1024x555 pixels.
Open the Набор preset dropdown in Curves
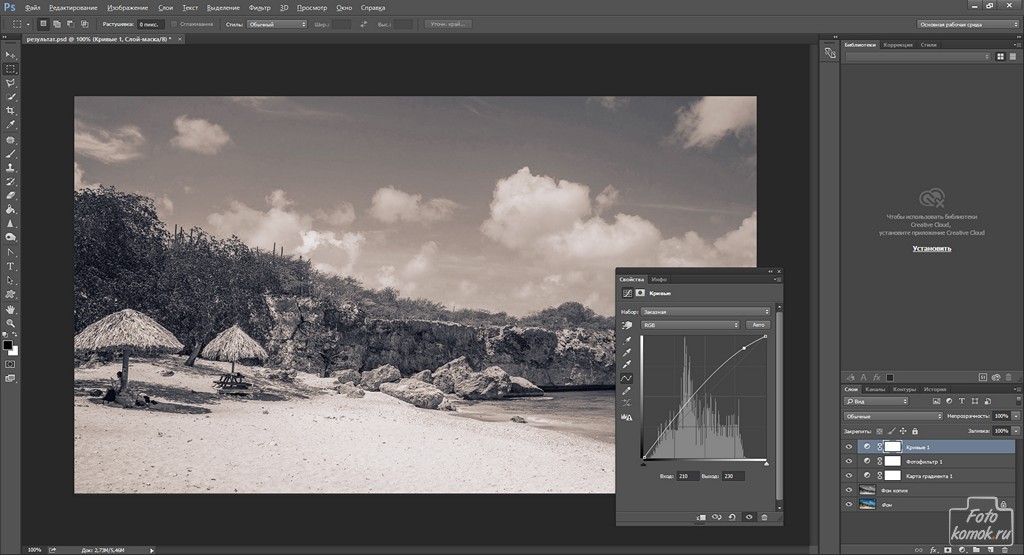point(706,312)
